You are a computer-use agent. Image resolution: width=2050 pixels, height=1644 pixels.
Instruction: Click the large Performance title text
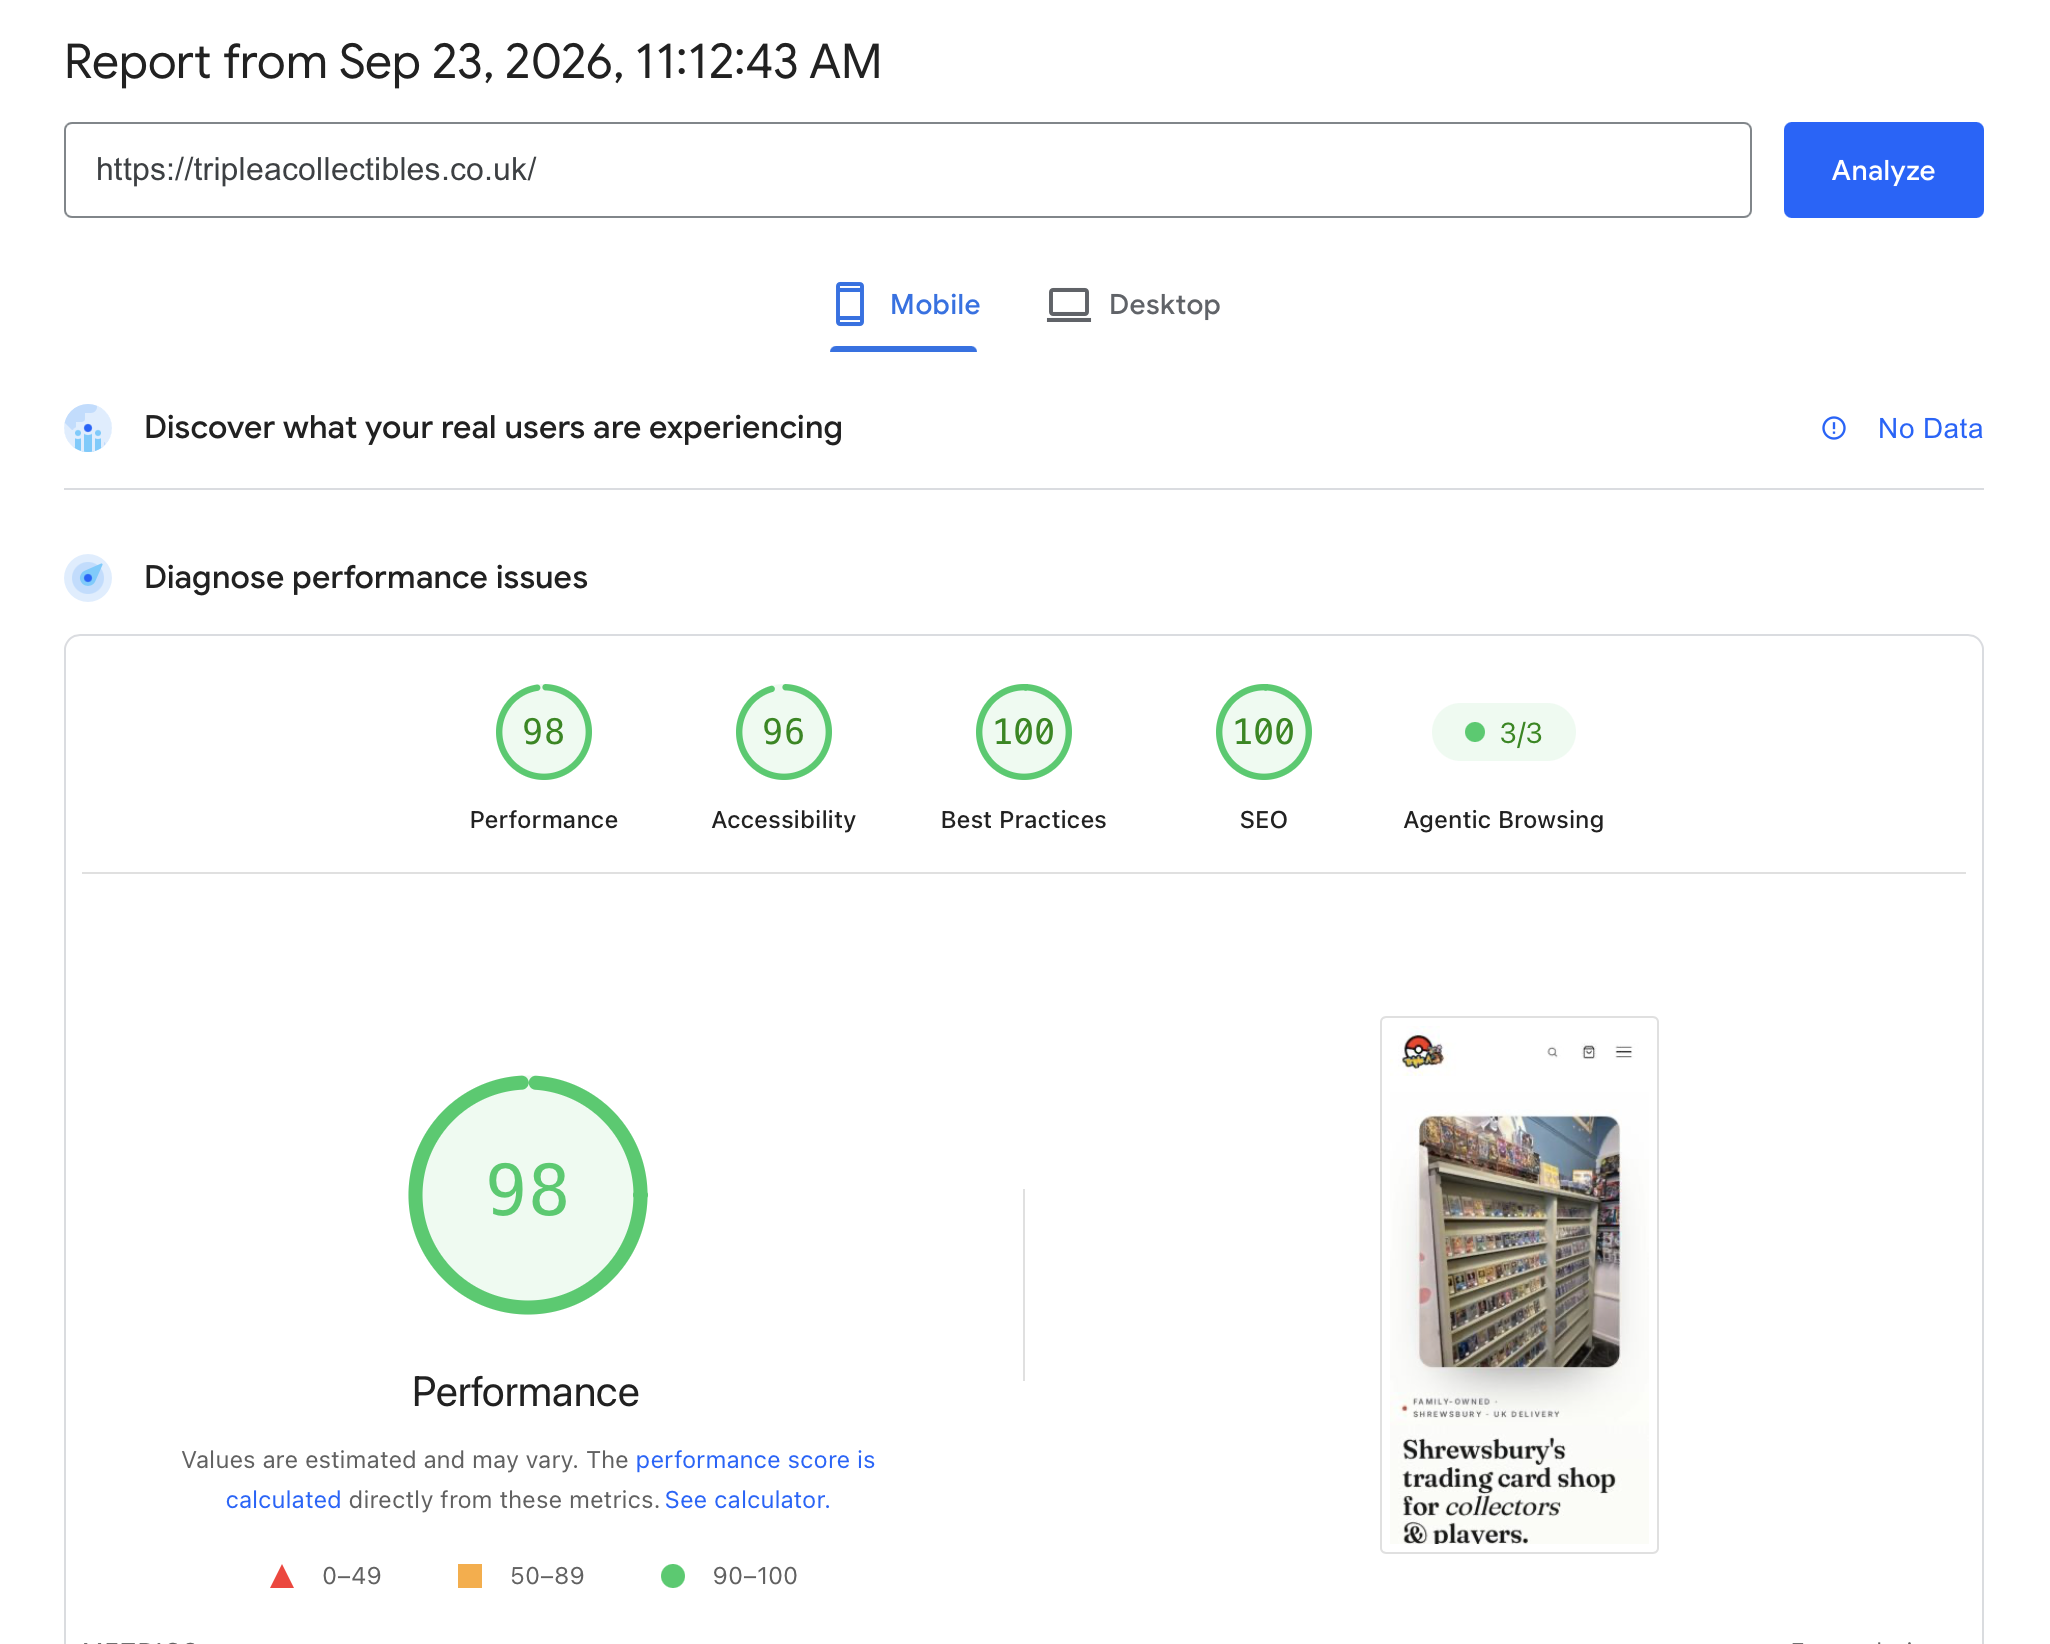(x=526, y=1392)
